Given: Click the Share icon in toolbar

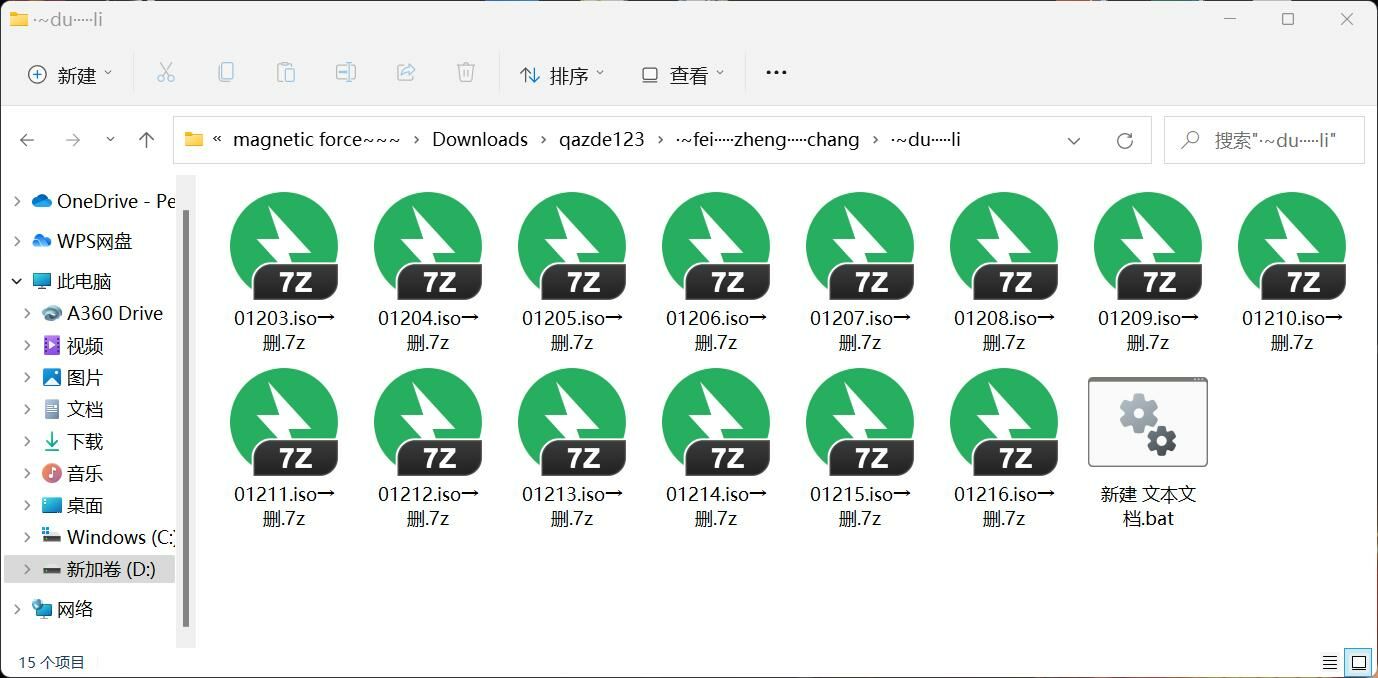Looking at the screenshot, I should [x=406, y=73].
